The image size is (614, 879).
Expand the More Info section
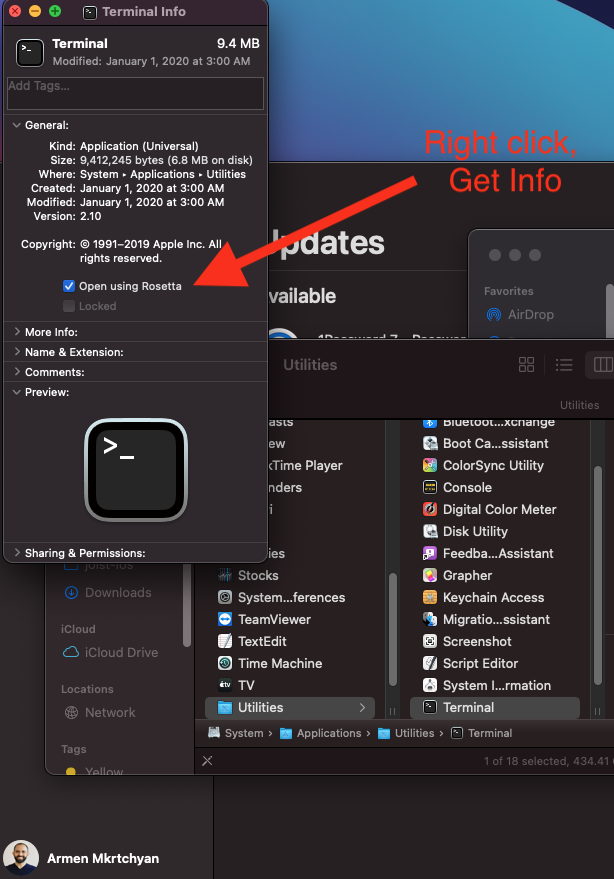(16, 332)
